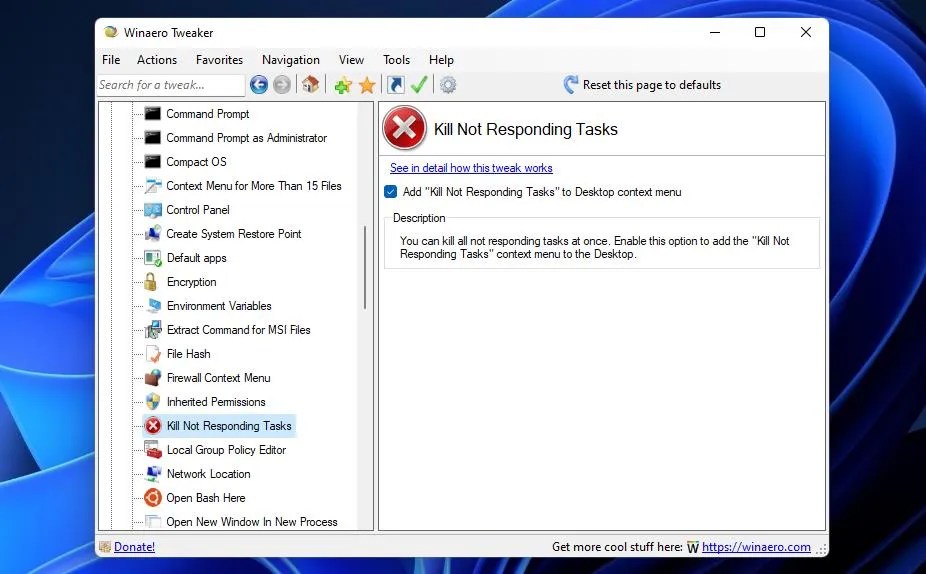Viewport: 926px width, 574px height.
Task: Click the Firewall Context Menu icon
Action: click(153, 377)
